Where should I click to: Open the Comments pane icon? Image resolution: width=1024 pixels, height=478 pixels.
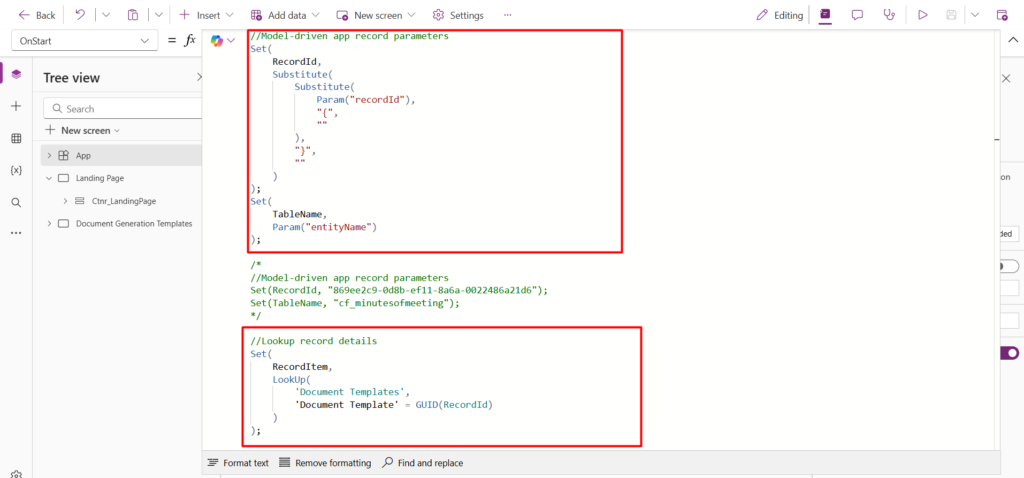[857, 15]
